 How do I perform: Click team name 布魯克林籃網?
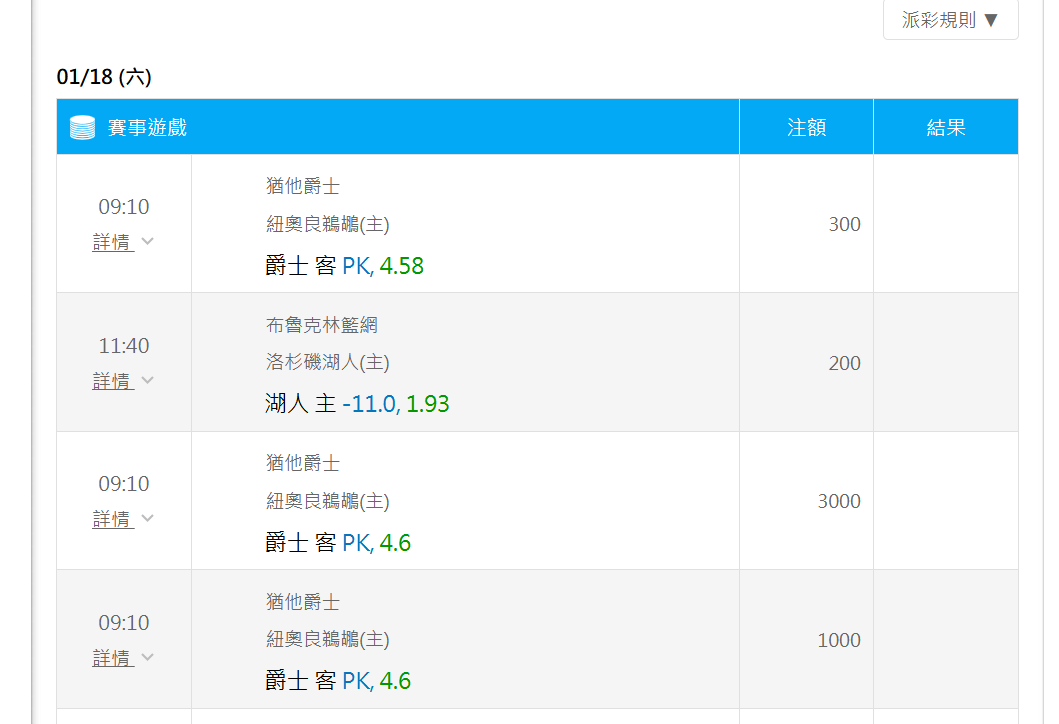pyautogui.click(x=321, y=325)
